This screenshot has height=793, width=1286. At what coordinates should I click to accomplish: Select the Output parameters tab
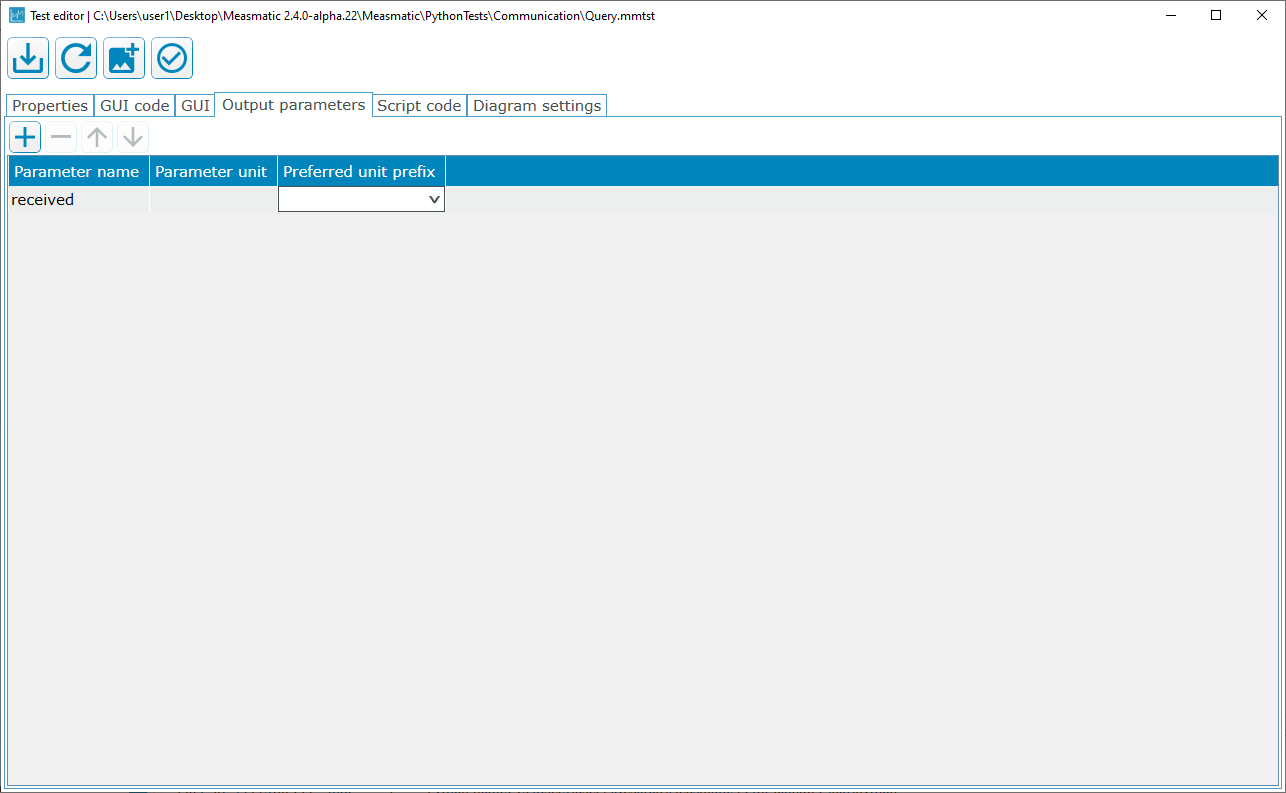point(294,105)
